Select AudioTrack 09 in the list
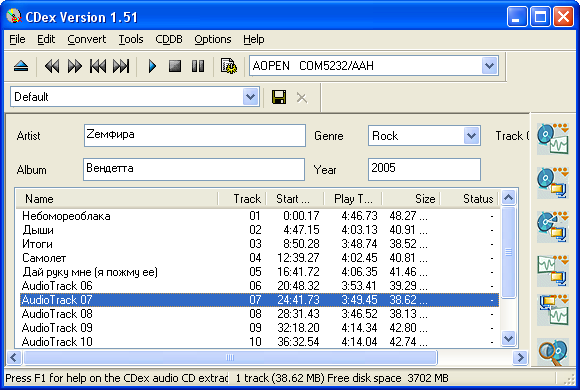The width and height of the screenshot is (580, 390). click(258, 328)
